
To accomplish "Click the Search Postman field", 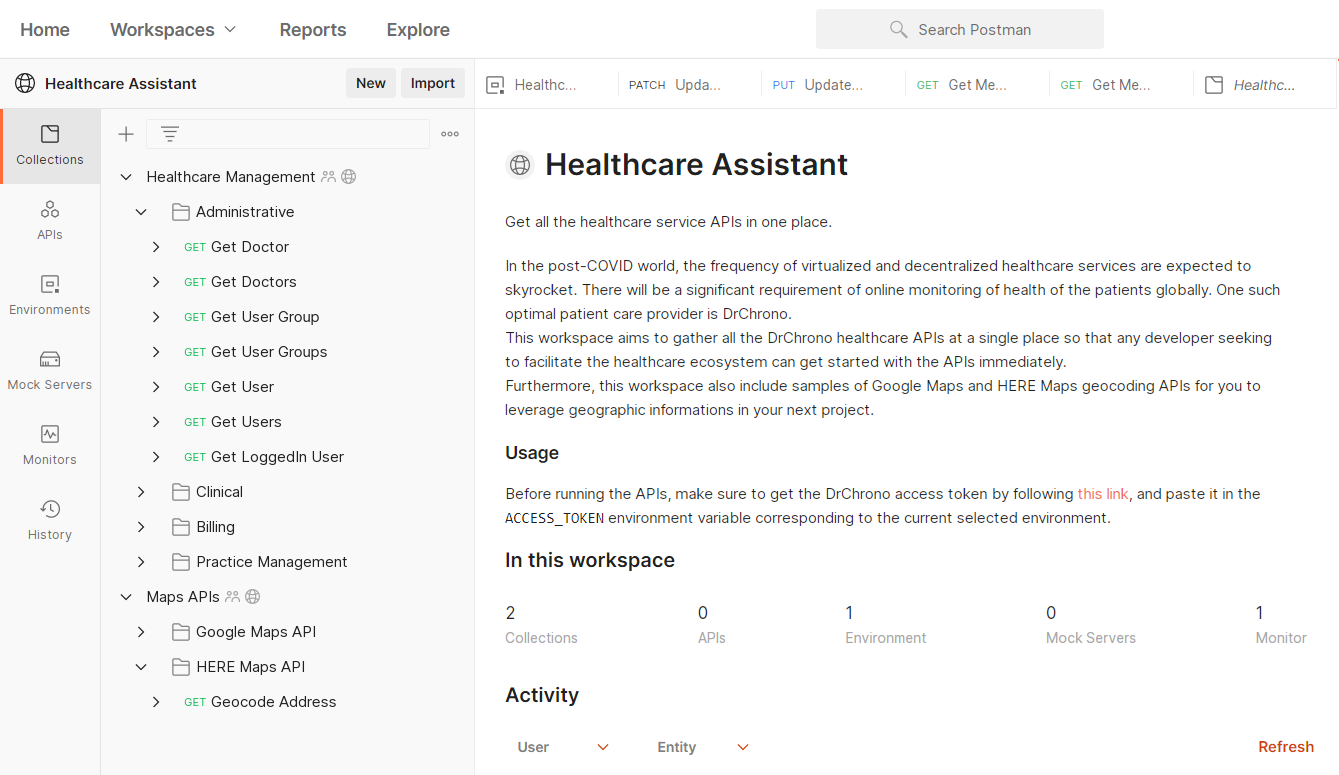I will 960,30.
